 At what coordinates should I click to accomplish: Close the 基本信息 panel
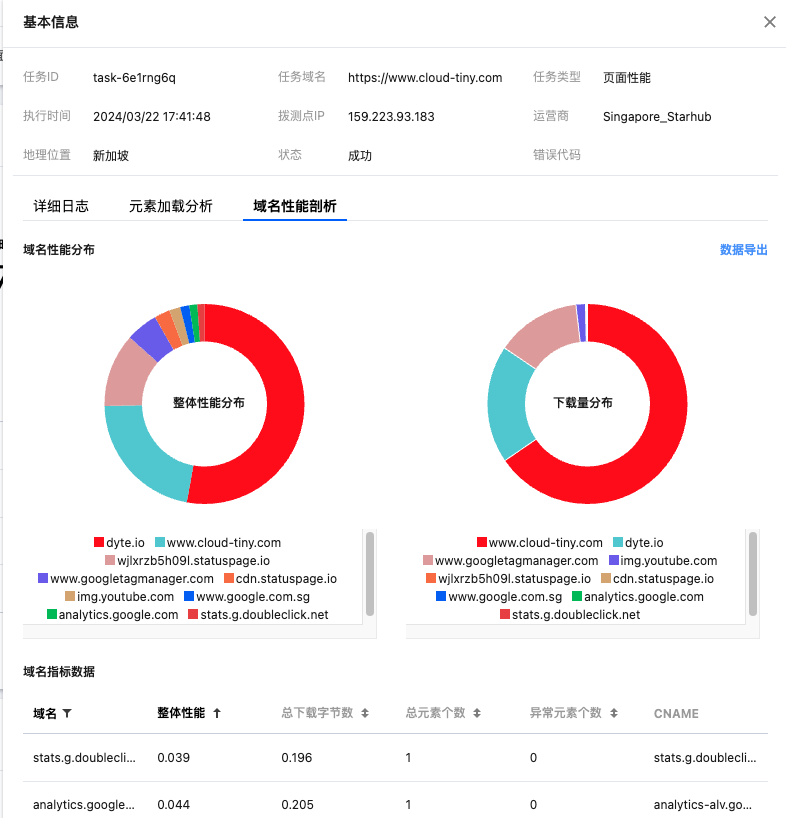coord(769,22)
